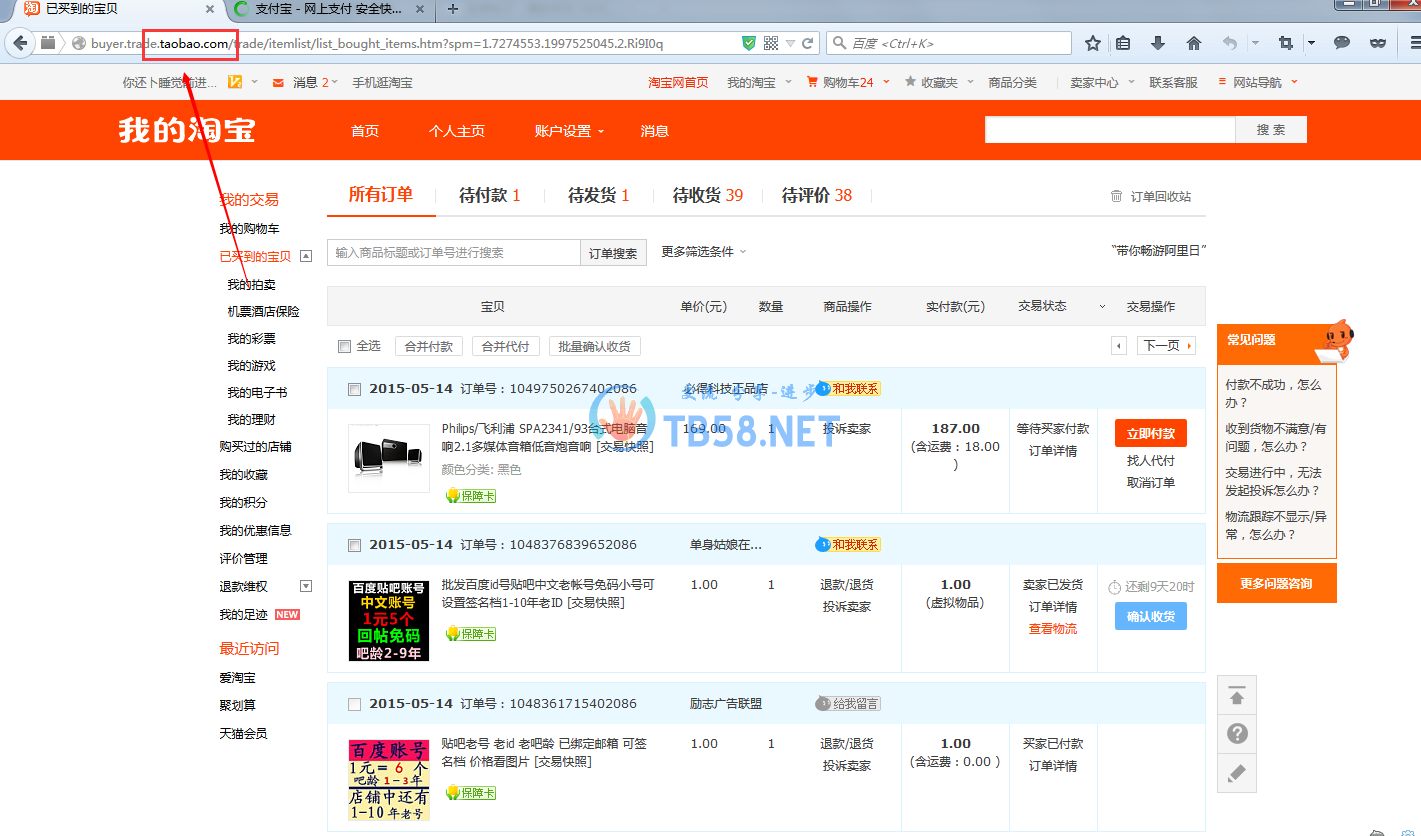This screenshot has width=1421, height=836.
Task: Open the downloads arrow icon in the toolbar
Action: [1158, 43]
